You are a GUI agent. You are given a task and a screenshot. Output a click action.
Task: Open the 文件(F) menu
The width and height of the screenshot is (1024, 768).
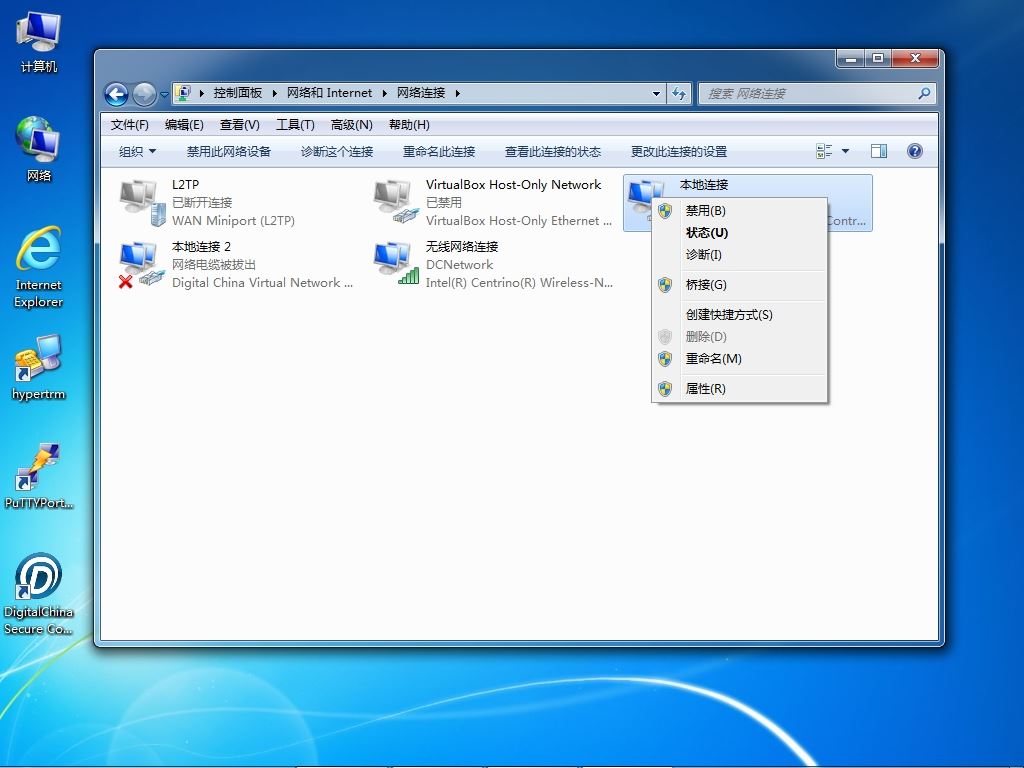tap(129, 125)
